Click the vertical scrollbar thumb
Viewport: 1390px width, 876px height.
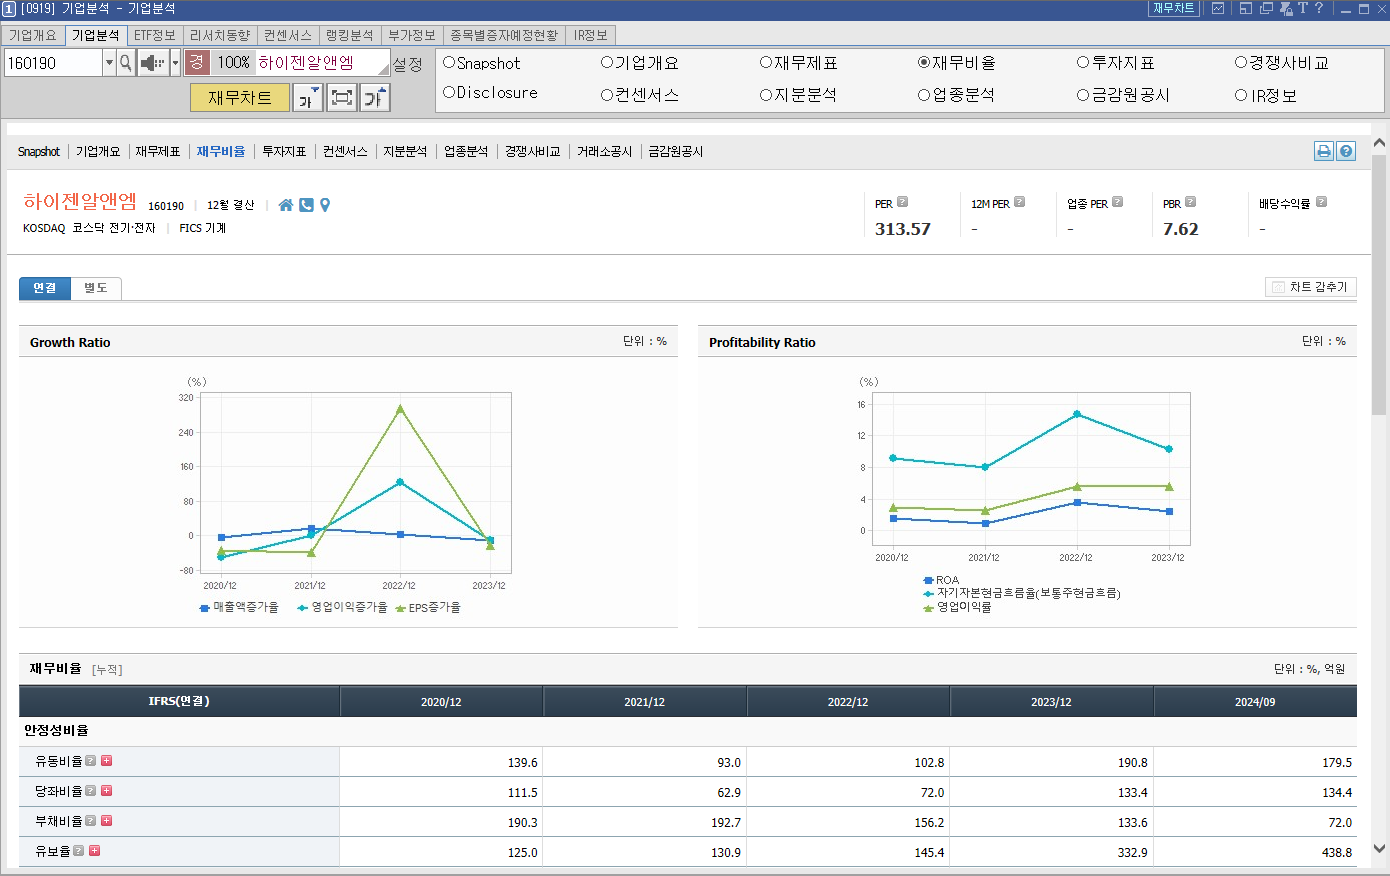[x=1380, y=284]
